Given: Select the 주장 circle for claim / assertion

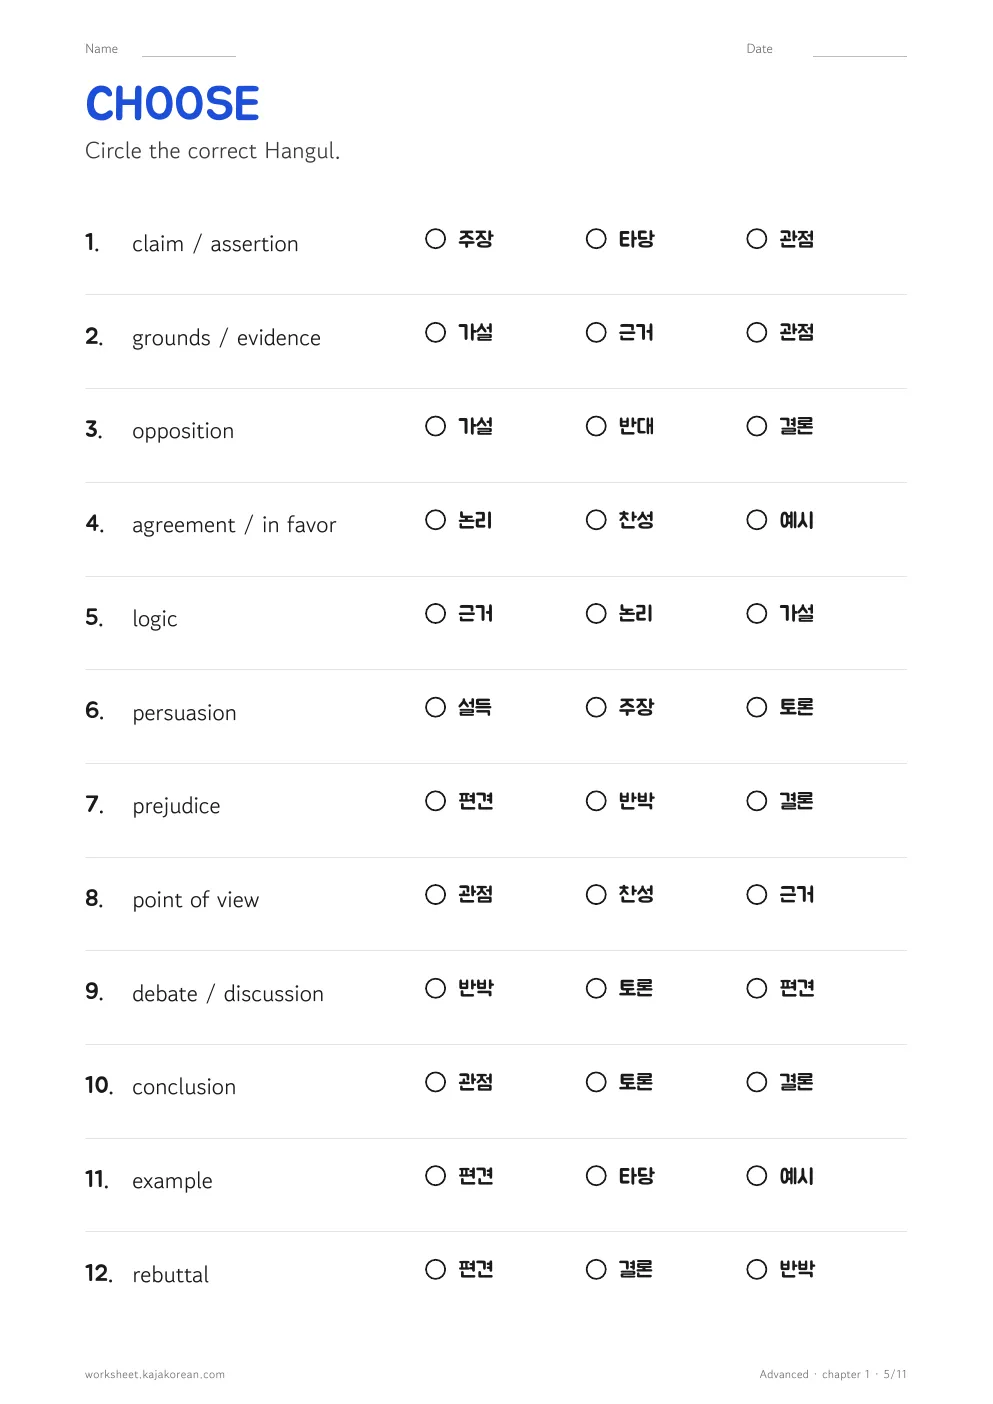Looking at the screenshot, I should tap(435, 239).
